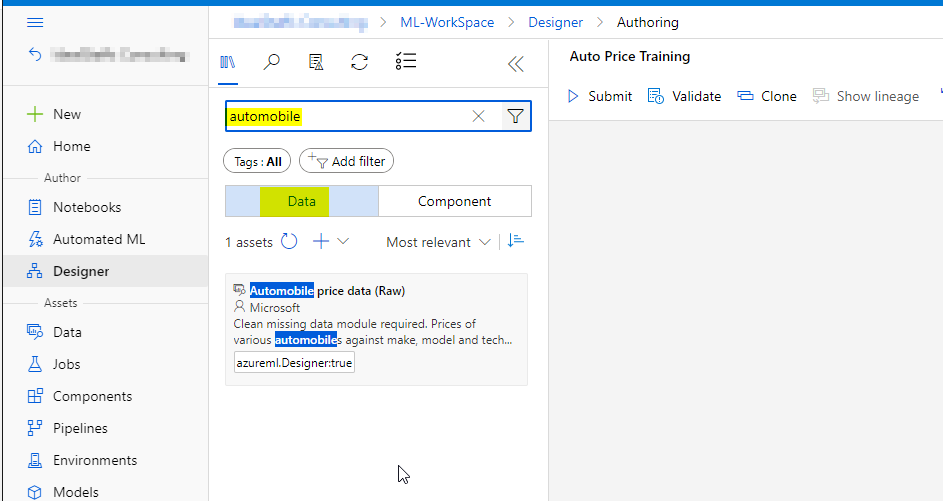Screen dimensions: 943x501
Task: Click the Add filter button
Action: click(x=347, y=161)
